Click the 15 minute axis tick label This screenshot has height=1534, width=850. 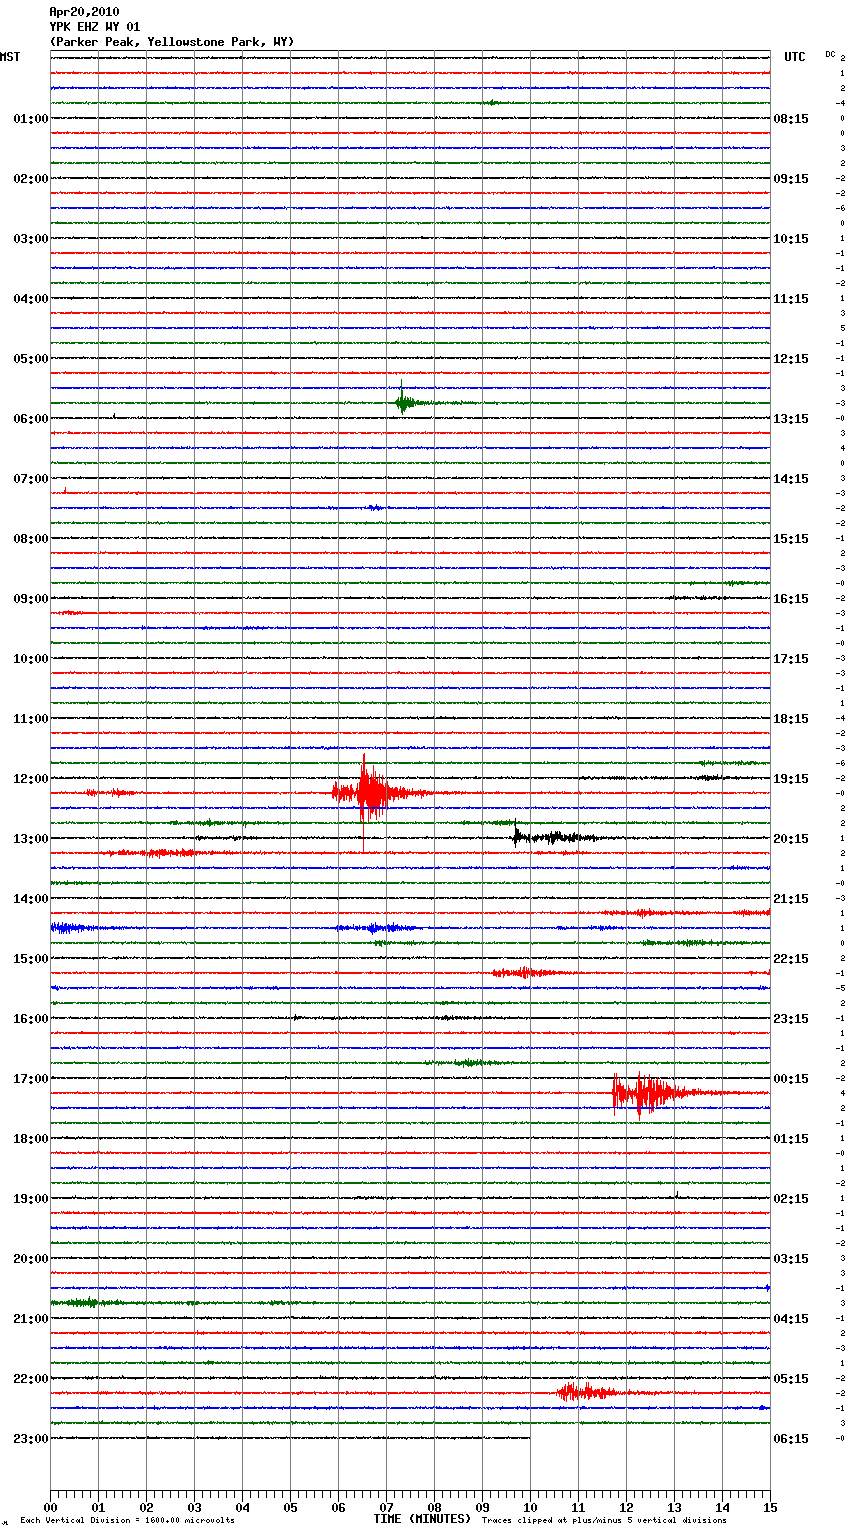tap(770, 1507)
